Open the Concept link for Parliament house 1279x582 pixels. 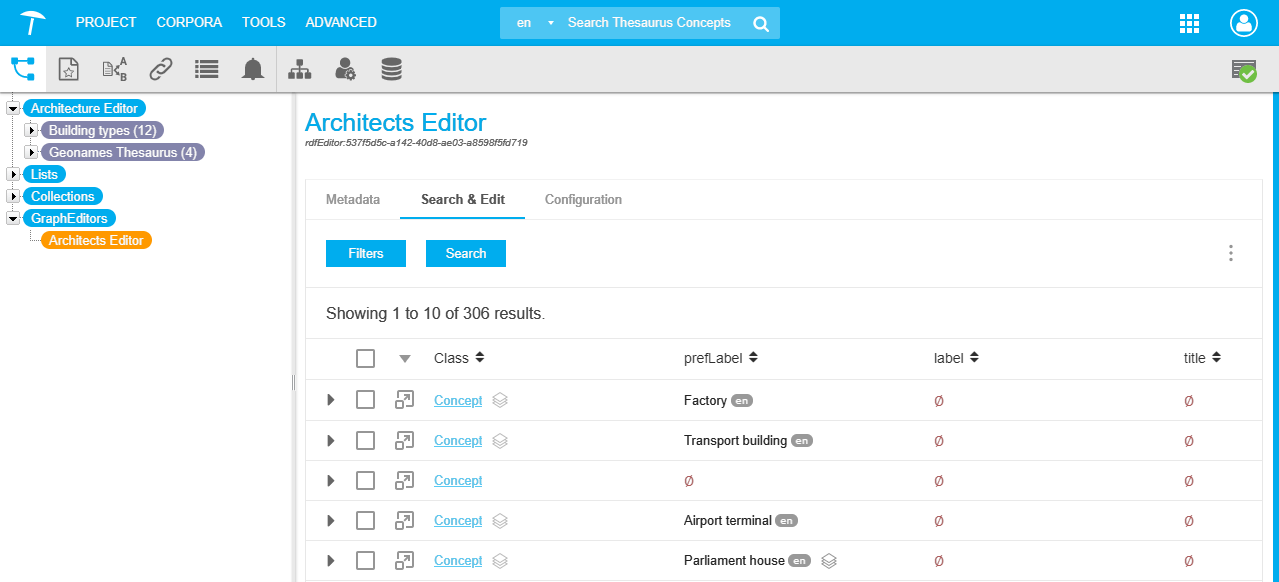point(458,560)
